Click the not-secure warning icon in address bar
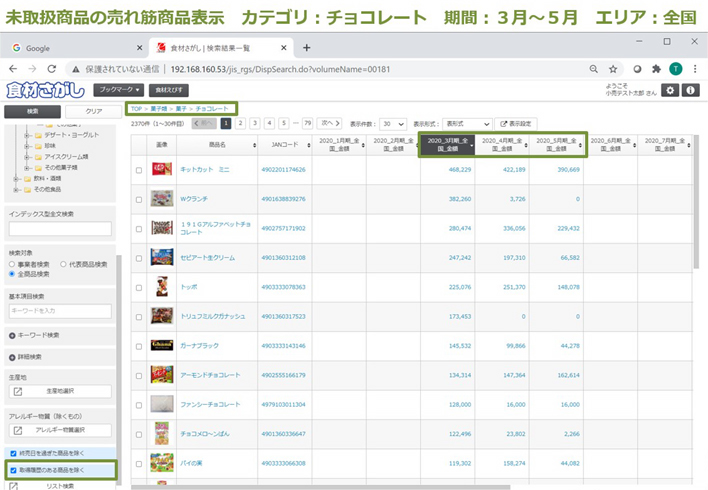The height and width of the screenshot is (490, 708). [x=75, y=69]
